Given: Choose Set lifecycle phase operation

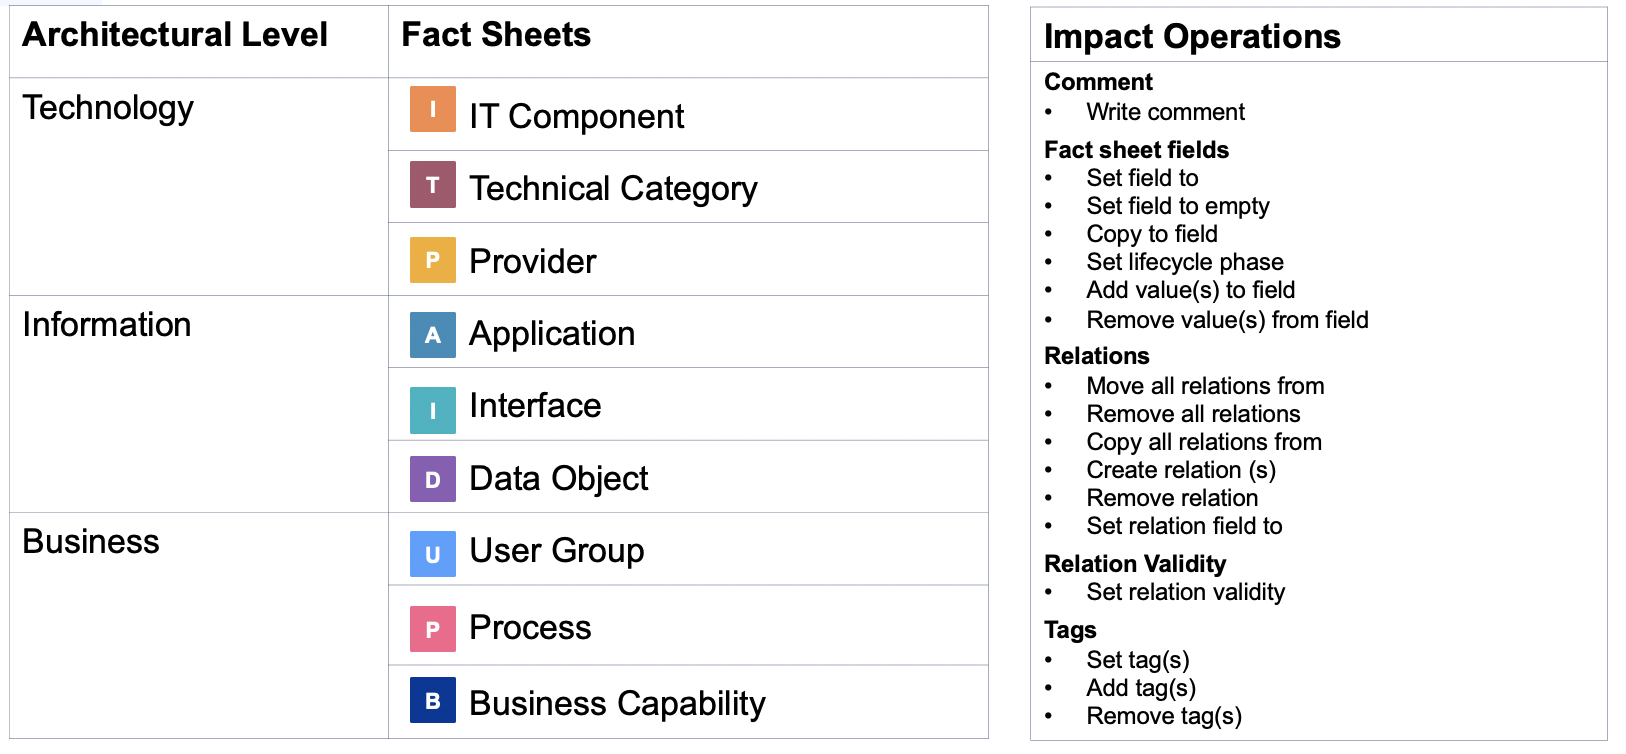Looking at the screenshot, I should pyautogui.click(x=1185, y=262).
